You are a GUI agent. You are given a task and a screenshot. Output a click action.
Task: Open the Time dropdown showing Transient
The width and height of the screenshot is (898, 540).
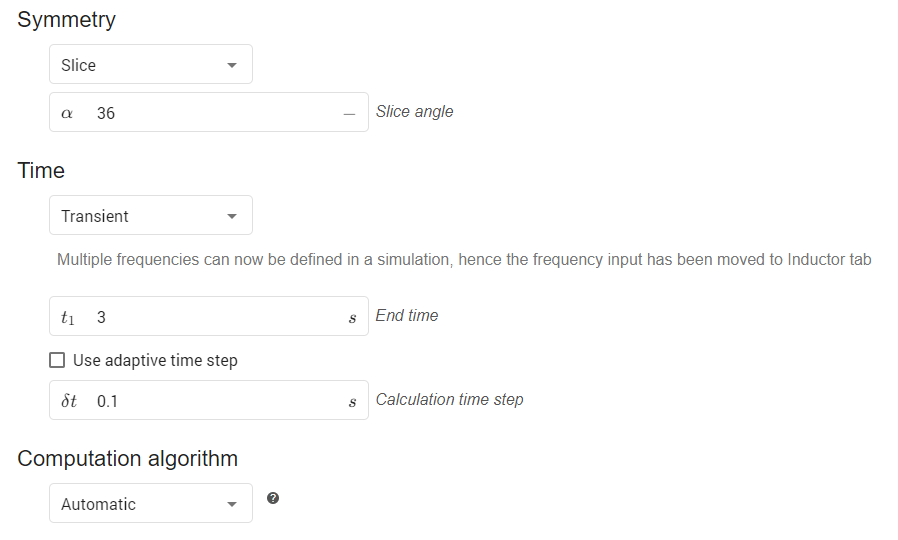tap(150, 216)
